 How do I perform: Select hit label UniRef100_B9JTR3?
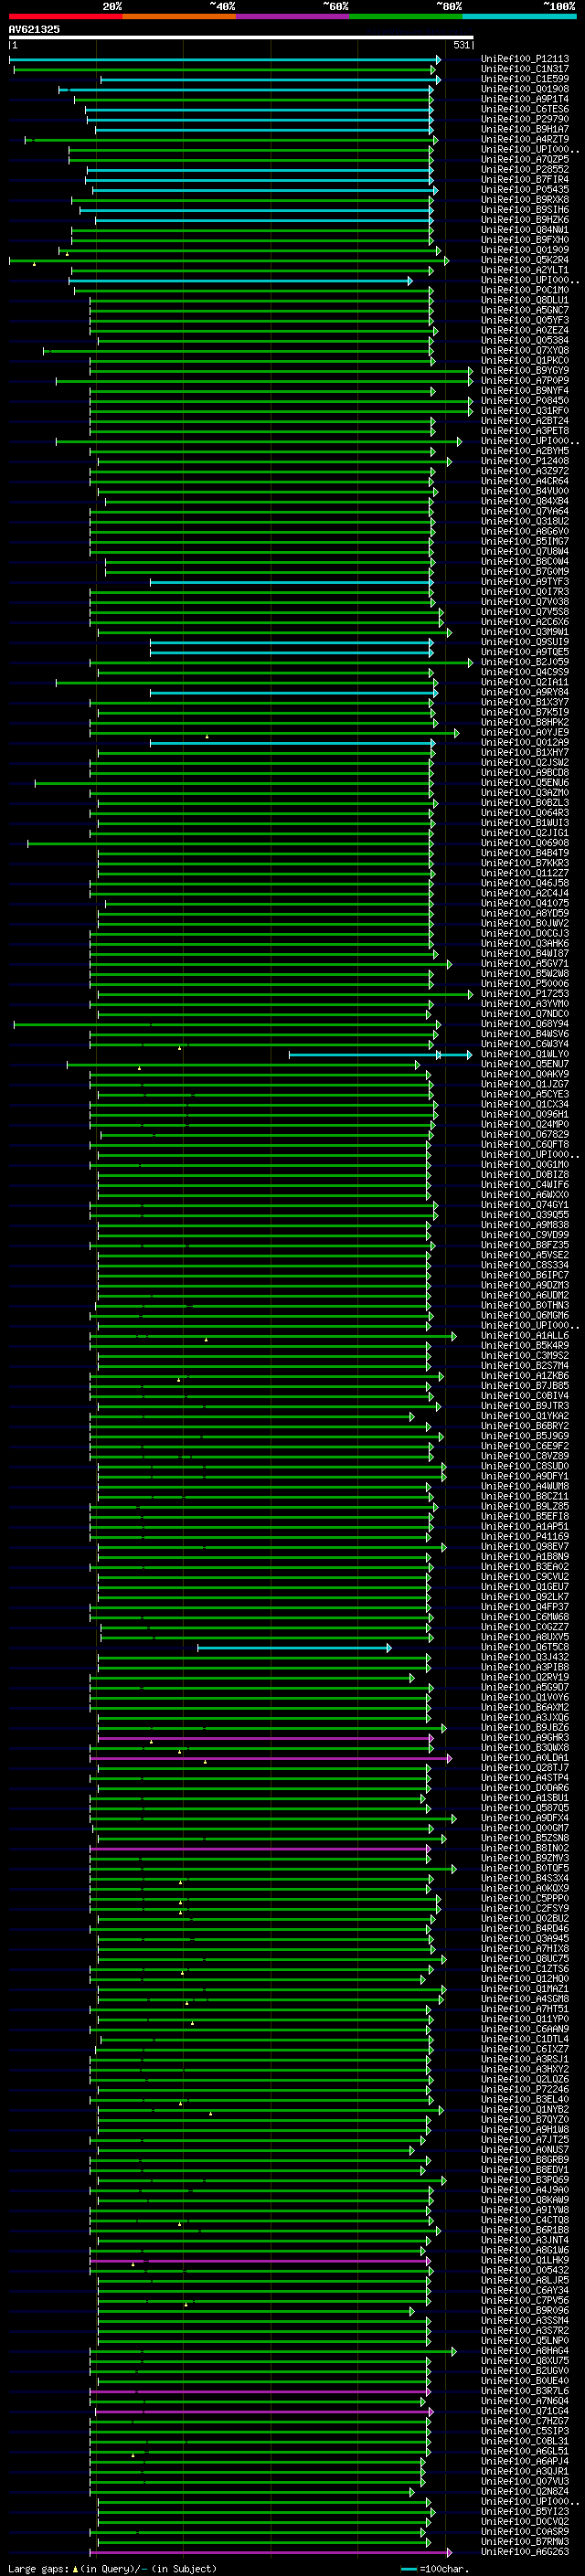[x=525, y=1406]
